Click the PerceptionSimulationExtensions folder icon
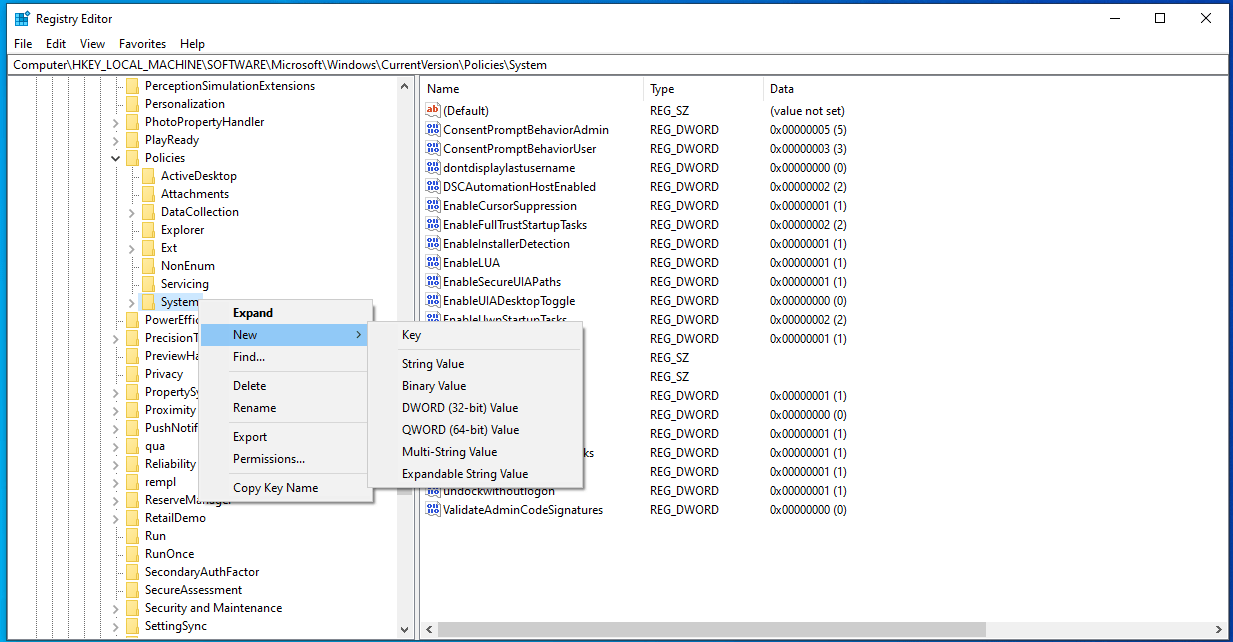The height and width of the screenshot is (642, 1233). pos(132,85)
